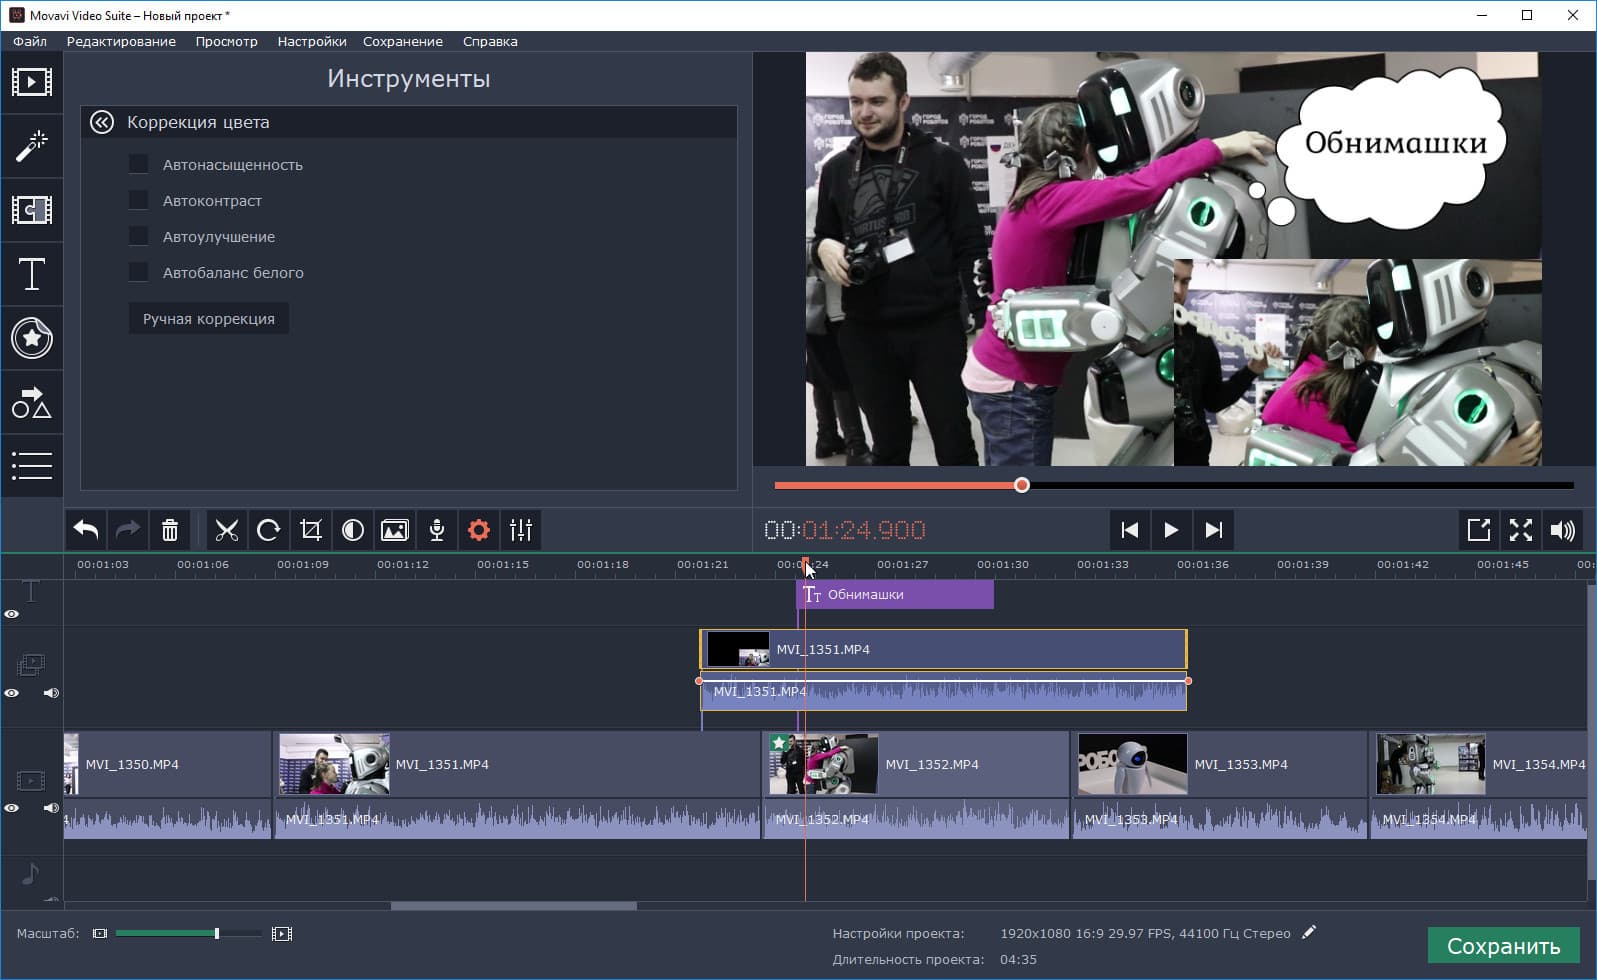1597x980 pixels.
Task: Split clip with the scissors tool
Action: [227, 530]
